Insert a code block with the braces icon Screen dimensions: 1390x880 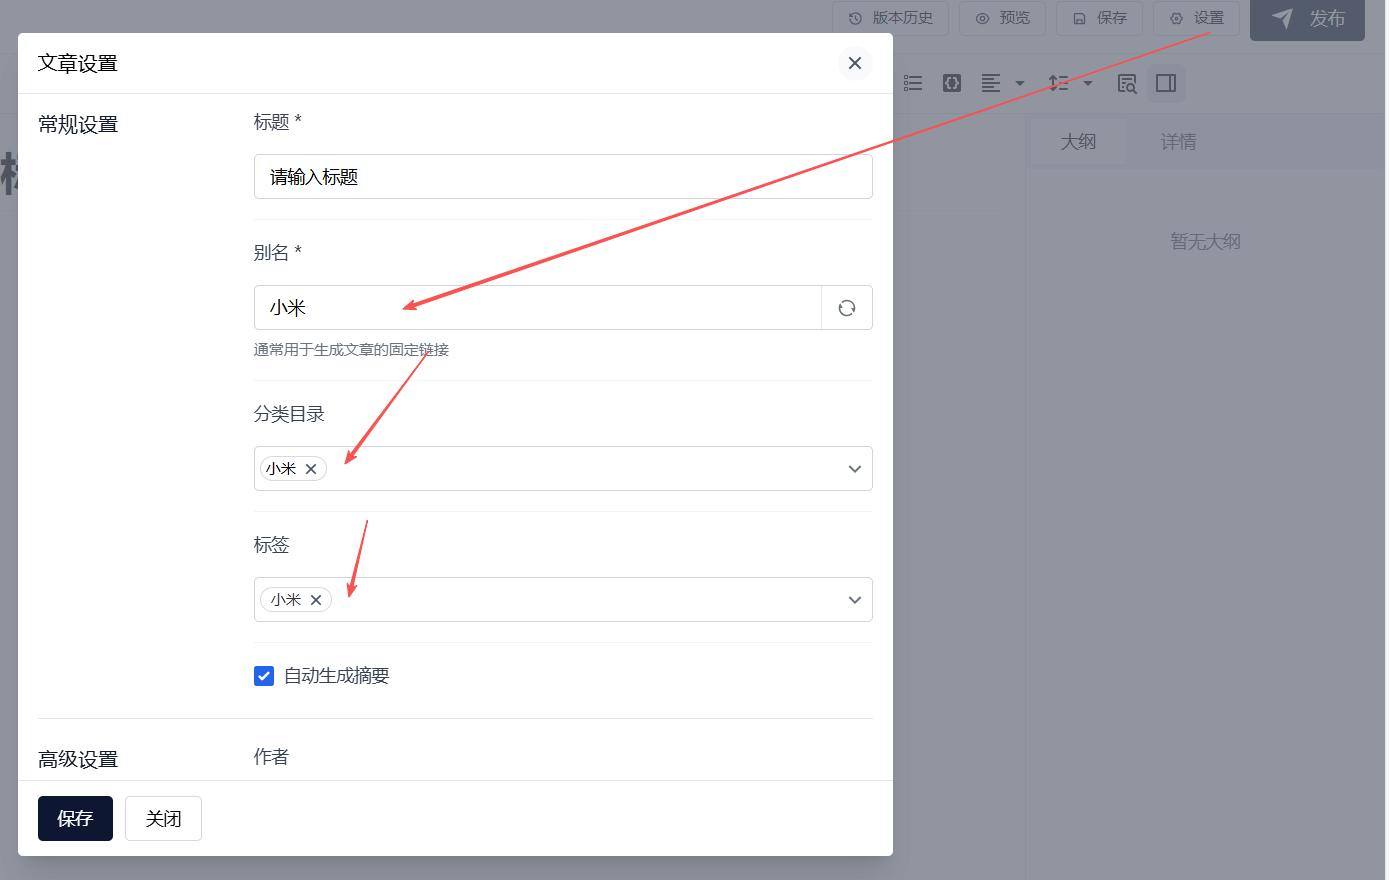pos(952,83)
